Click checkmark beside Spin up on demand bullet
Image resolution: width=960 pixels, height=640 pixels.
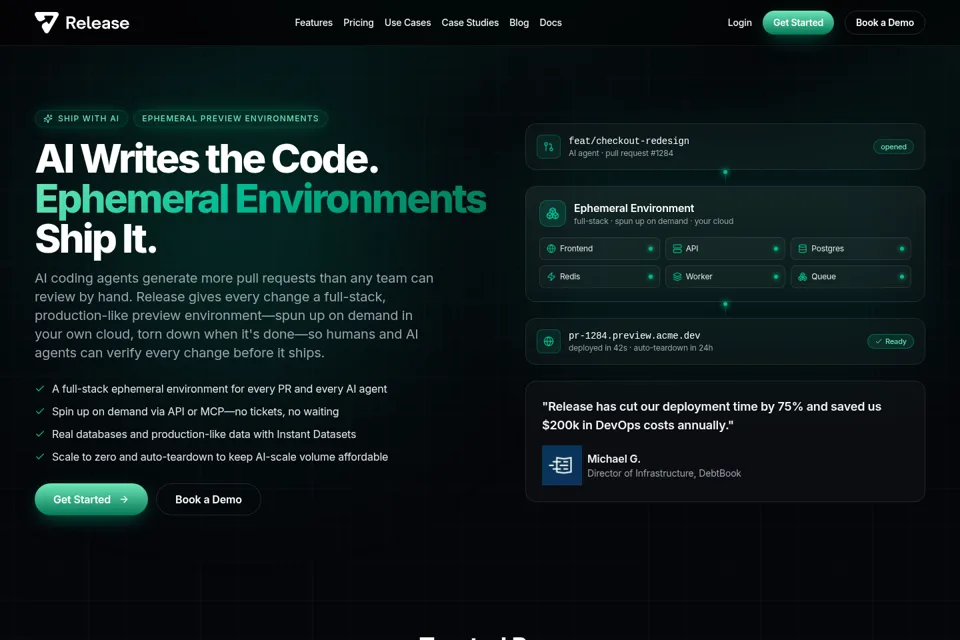pos(40,412)
